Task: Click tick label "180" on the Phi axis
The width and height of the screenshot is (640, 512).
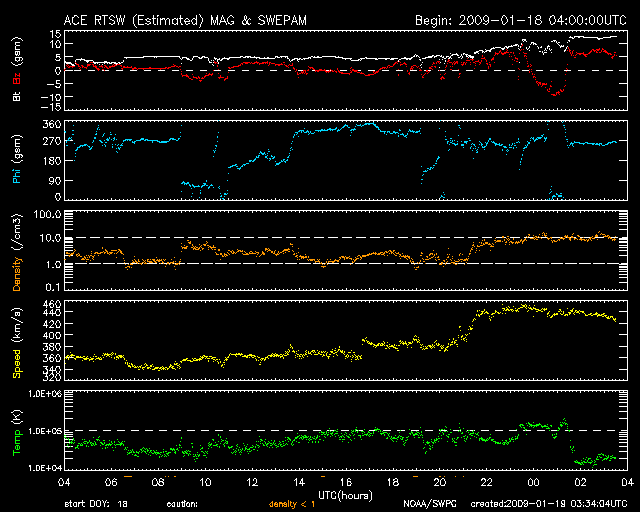Action: tap(52, 161)
